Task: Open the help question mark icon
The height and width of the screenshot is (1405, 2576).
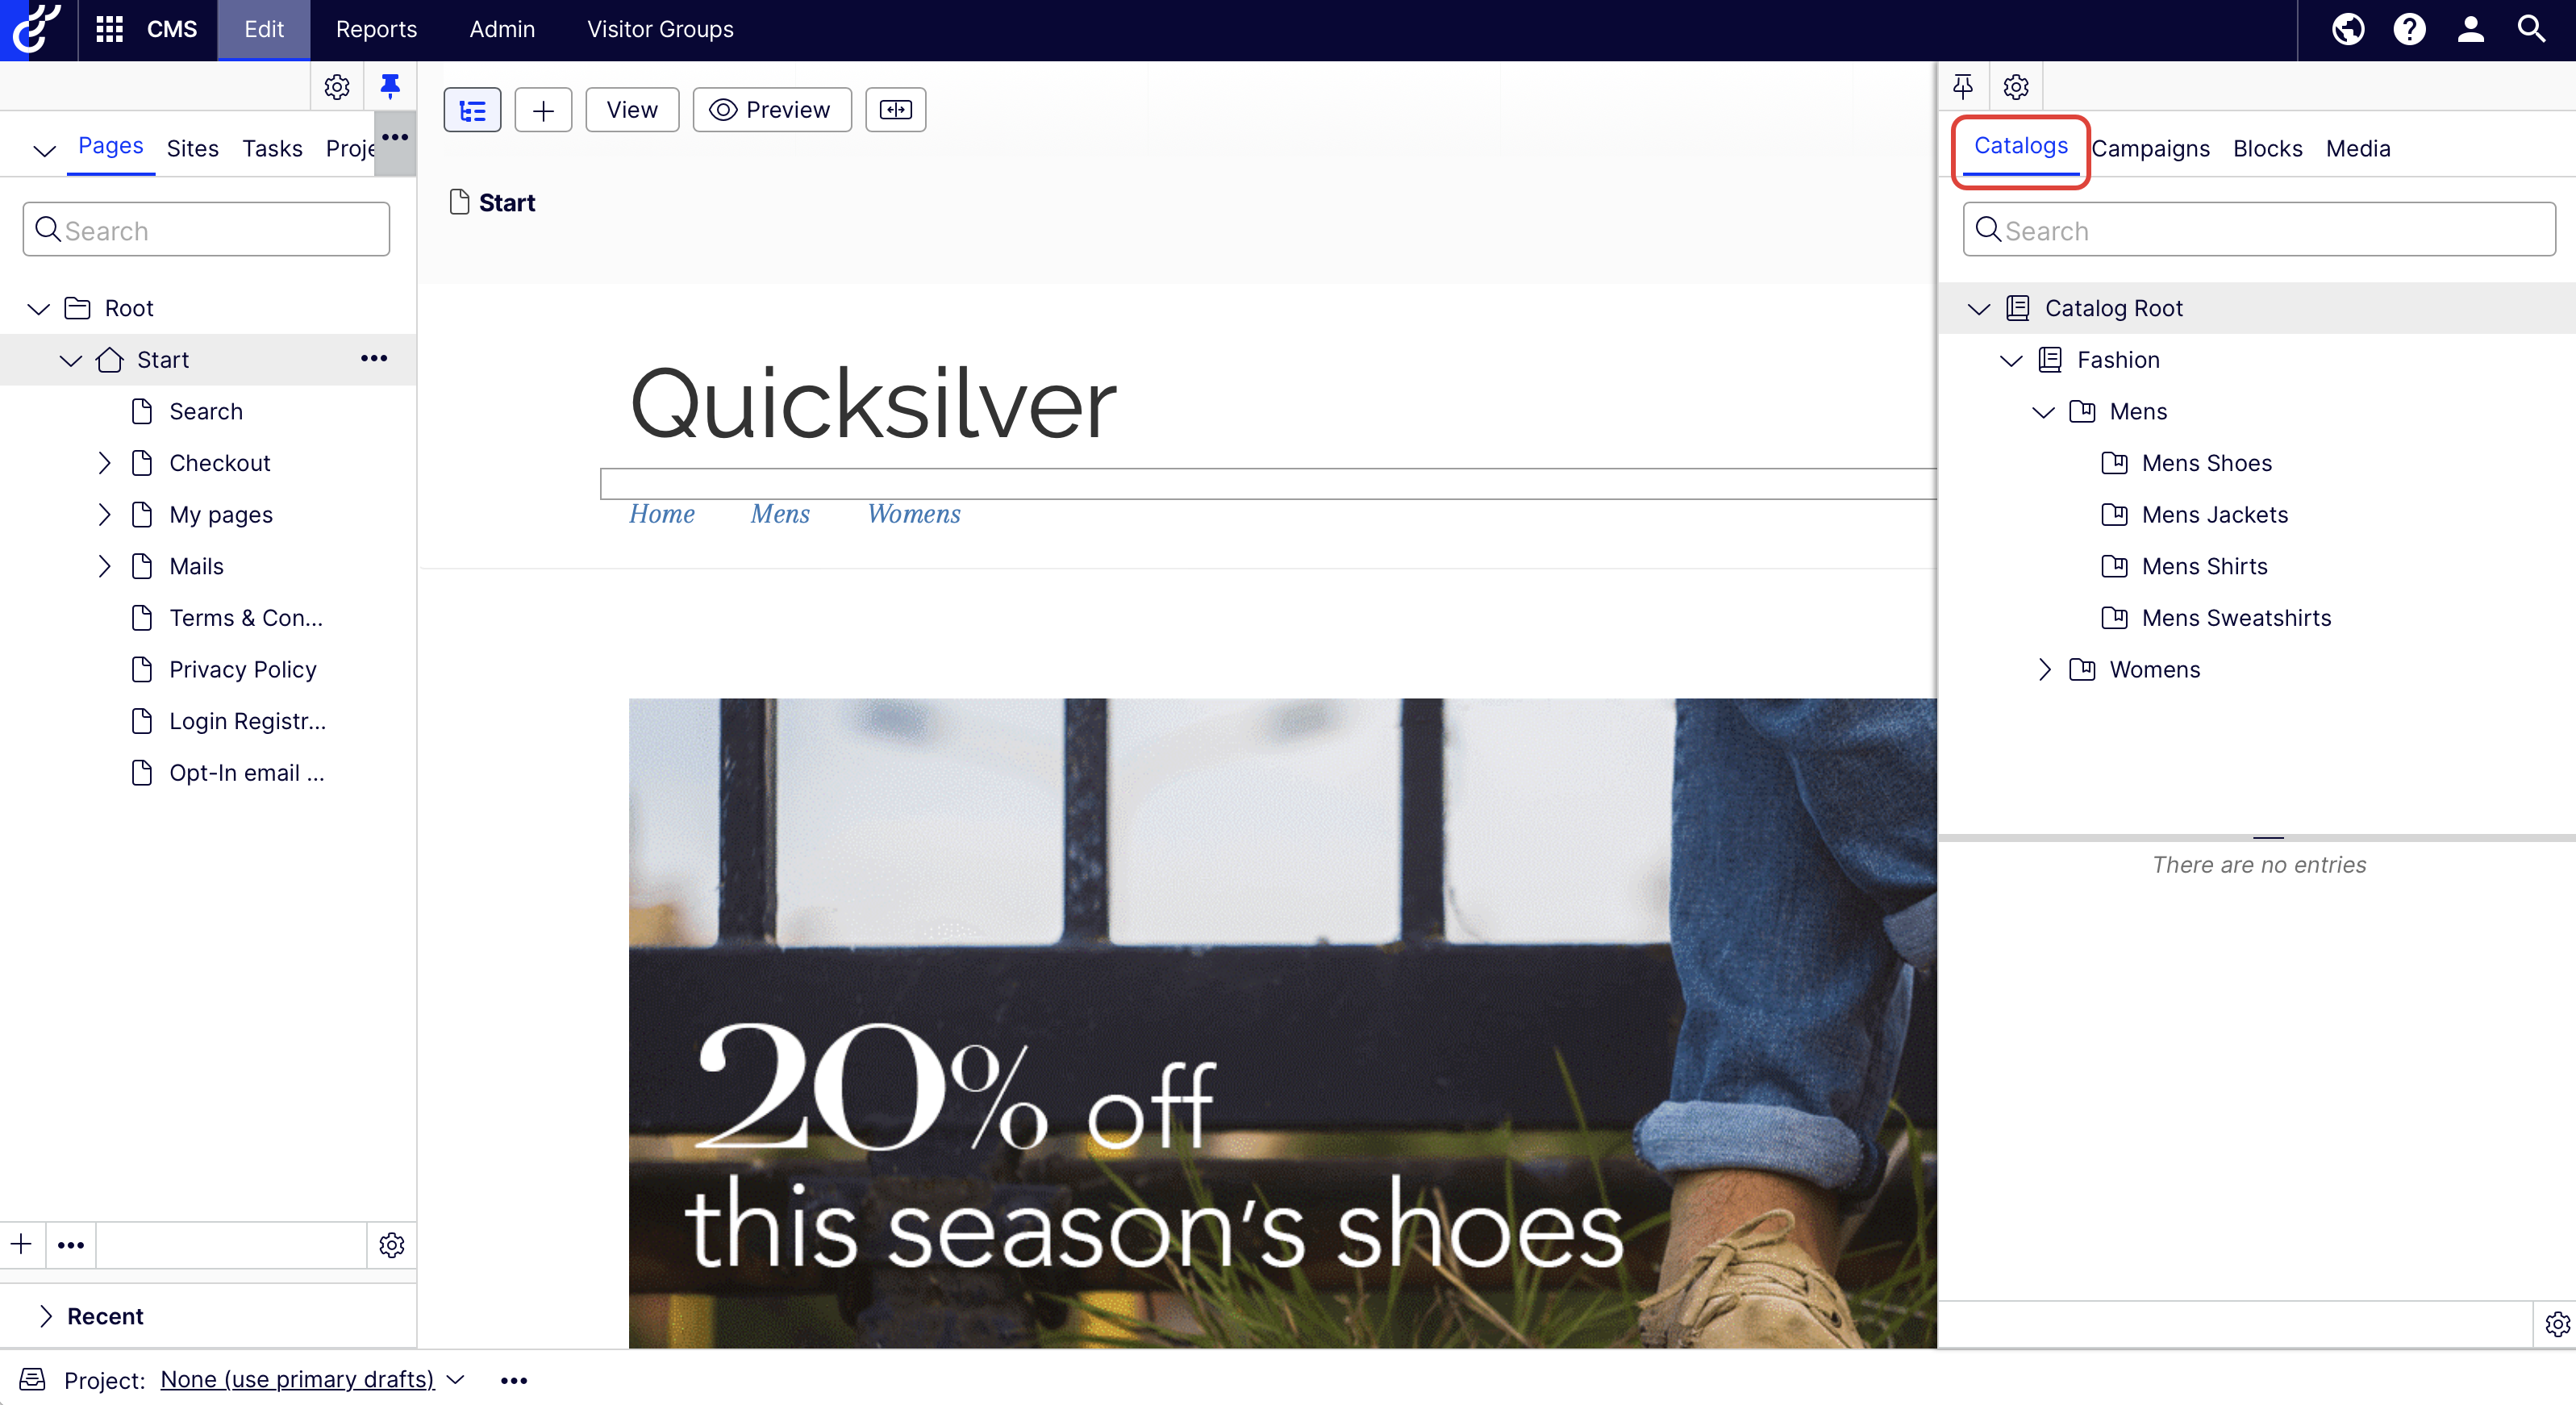Action: (2409, 29)
